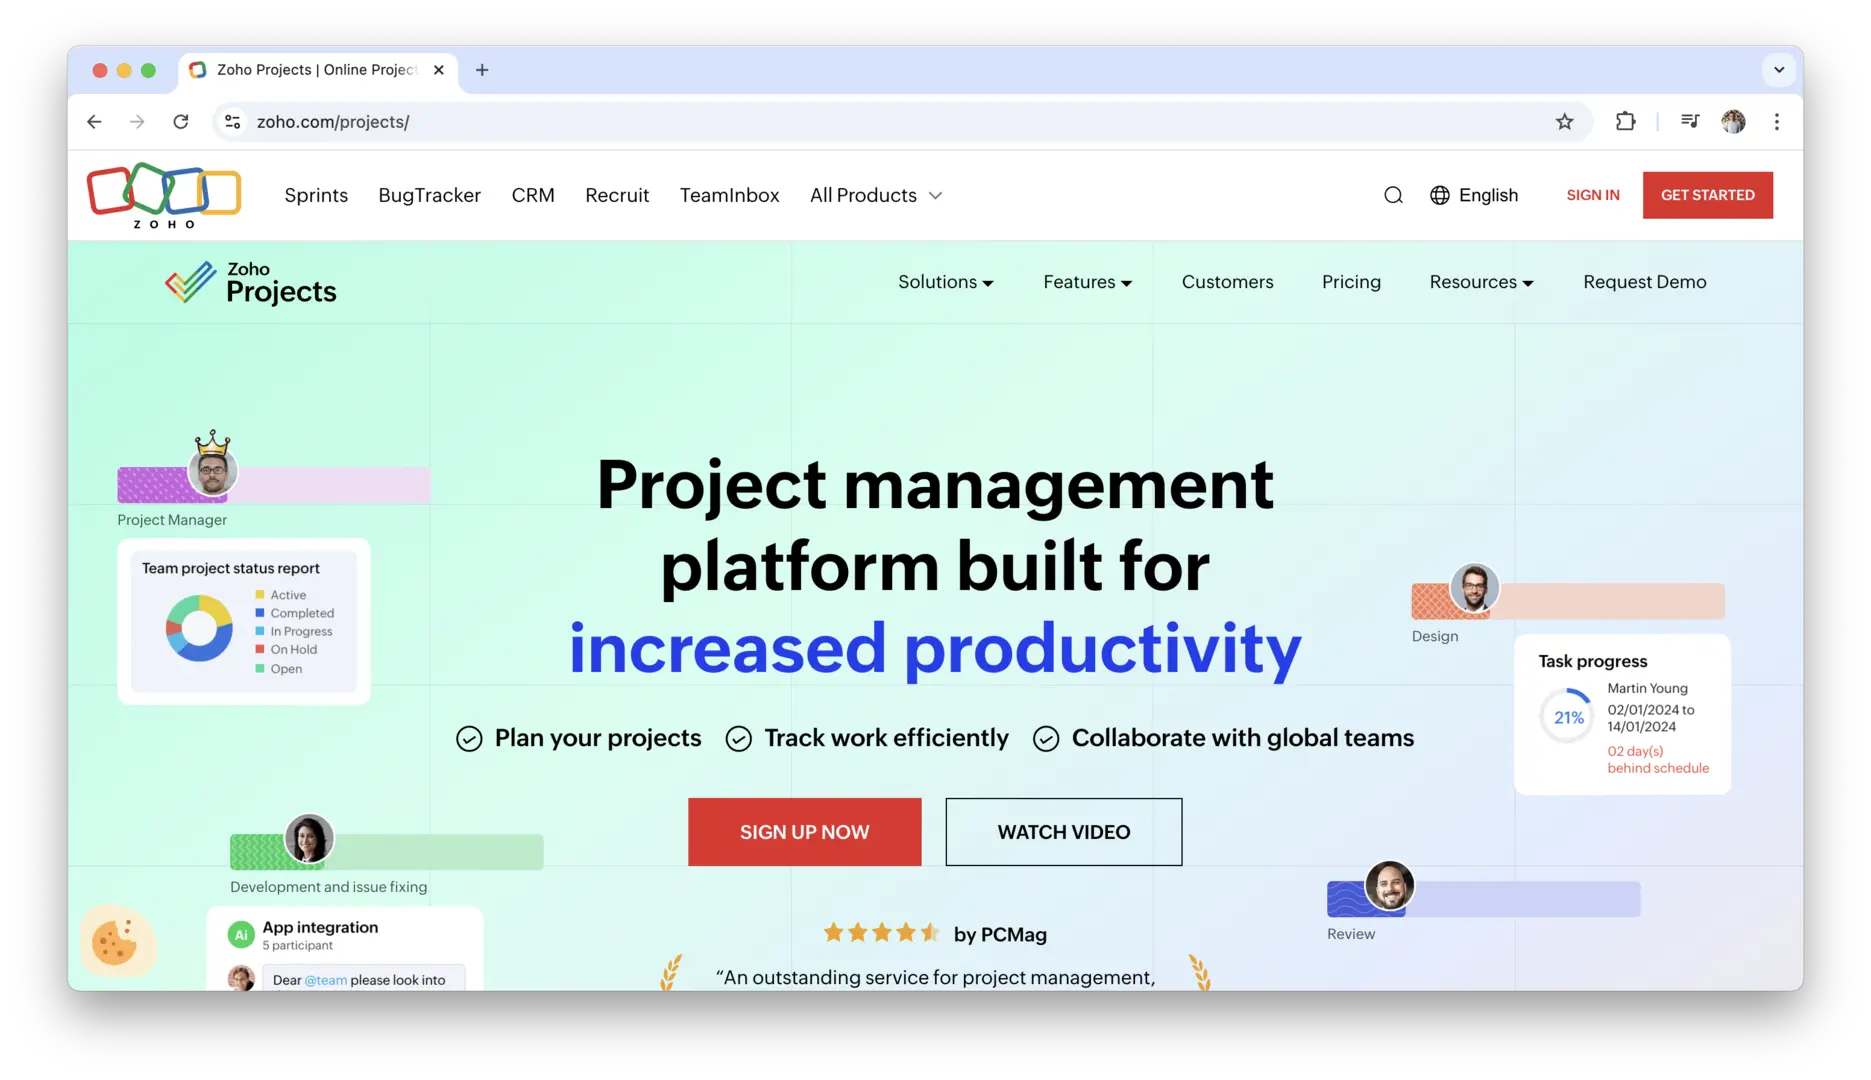Click the SIGN IN link
This screenshot has height=1080, width=1871.
[x=1592, y=195]
